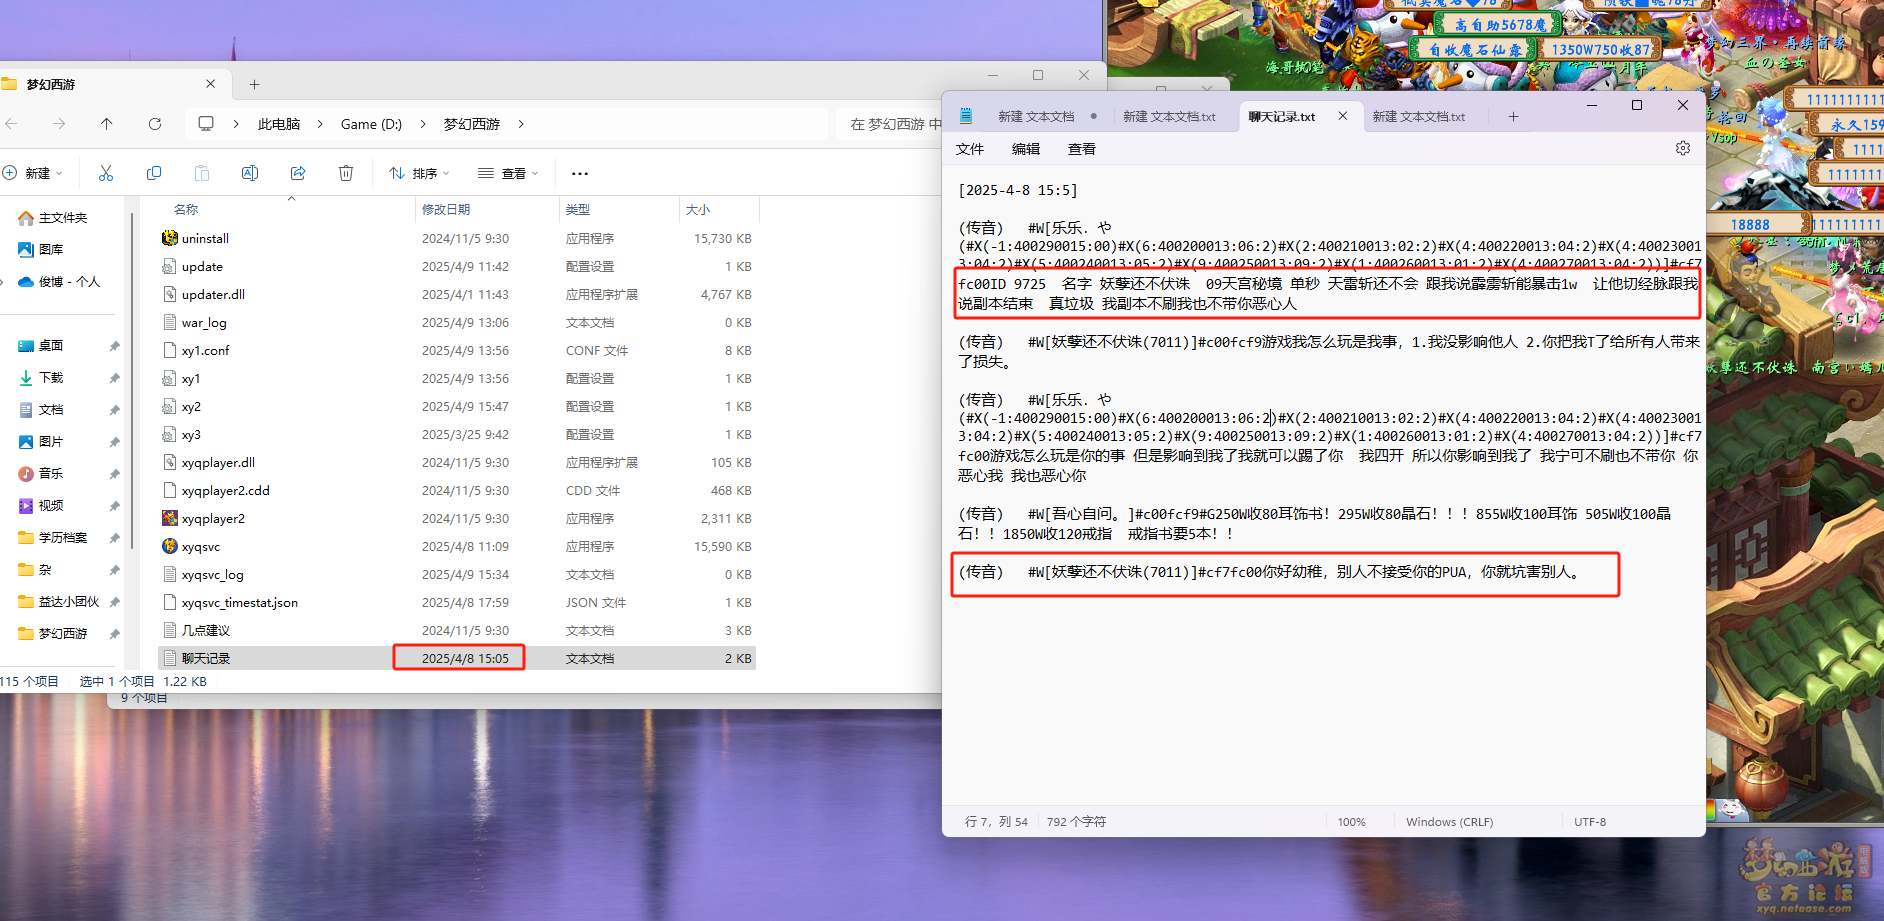This screenshot has width=1884, height=921.
Task: Open the 文件 menu in Notepad
Action: tap(970, 149)
